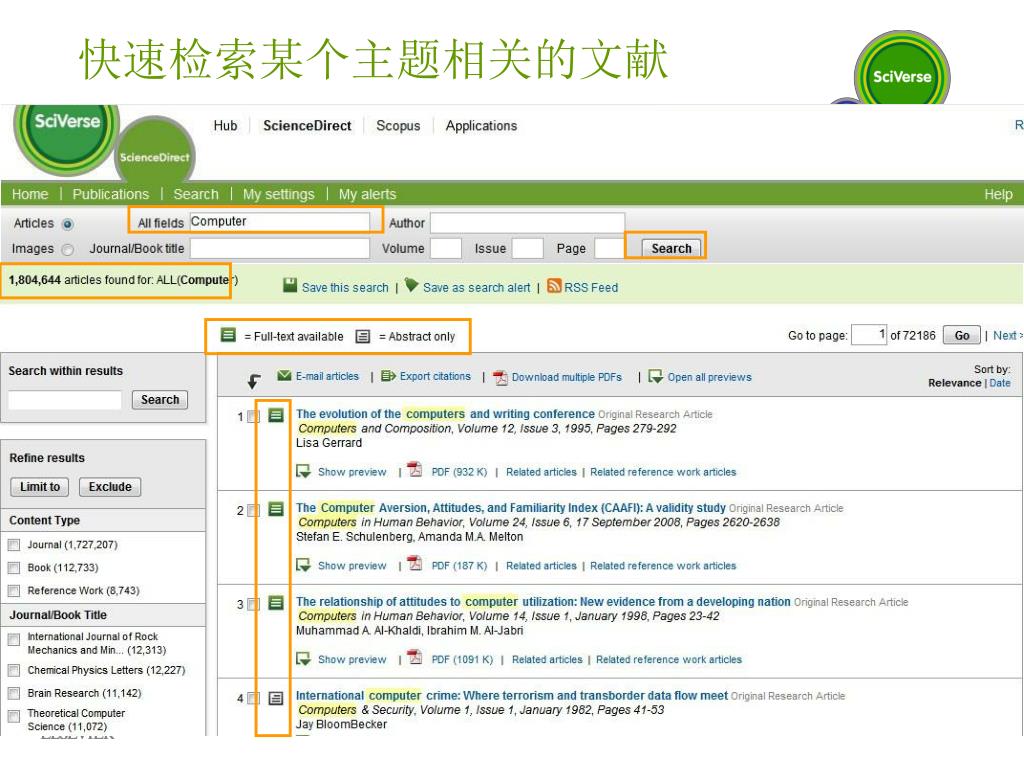Image resolution: width=1024 pixels, height=768 pixels.
Task: Open the ScienceDirect tab
Action: (x=307, y=125)
